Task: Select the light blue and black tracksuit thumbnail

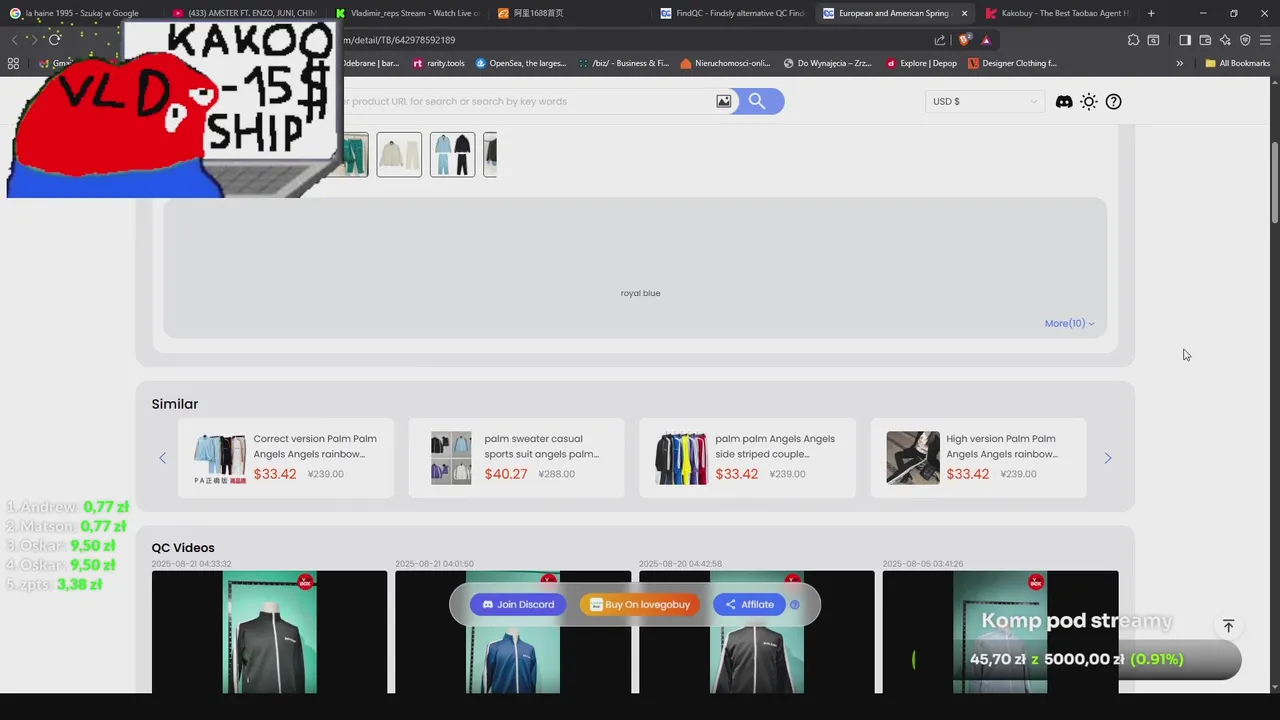Action: pos(452,155)
